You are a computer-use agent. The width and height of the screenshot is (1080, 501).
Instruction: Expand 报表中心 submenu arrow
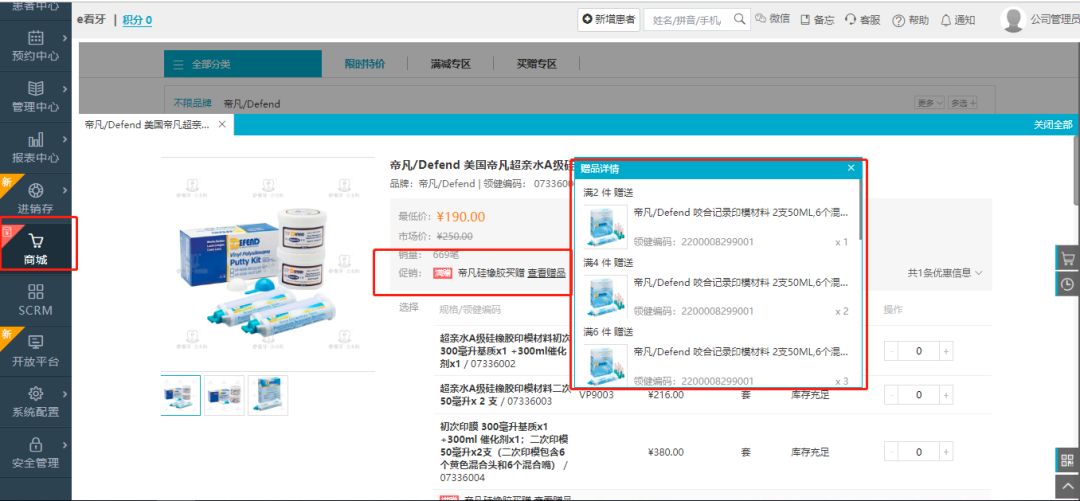tap(65, 140)
